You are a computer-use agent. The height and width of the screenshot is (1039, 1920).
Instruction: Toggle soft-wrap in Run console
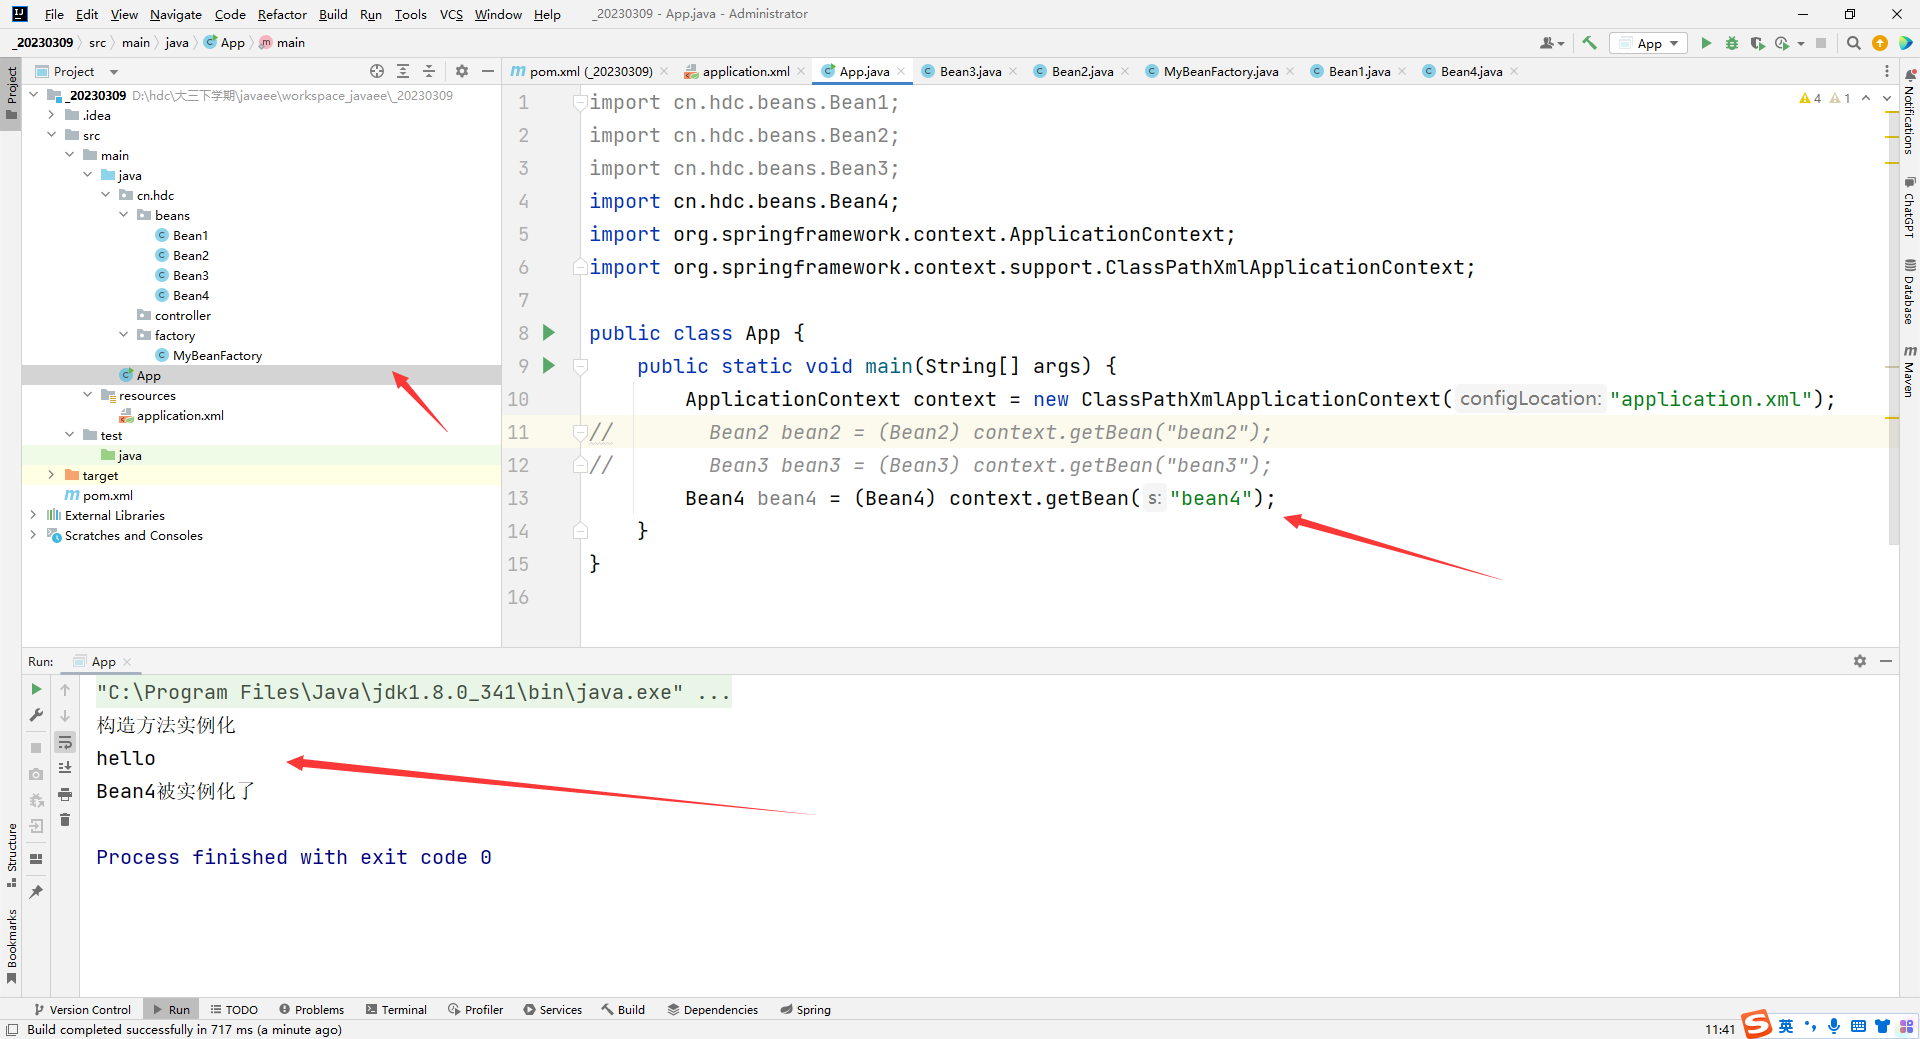[65, 742]
